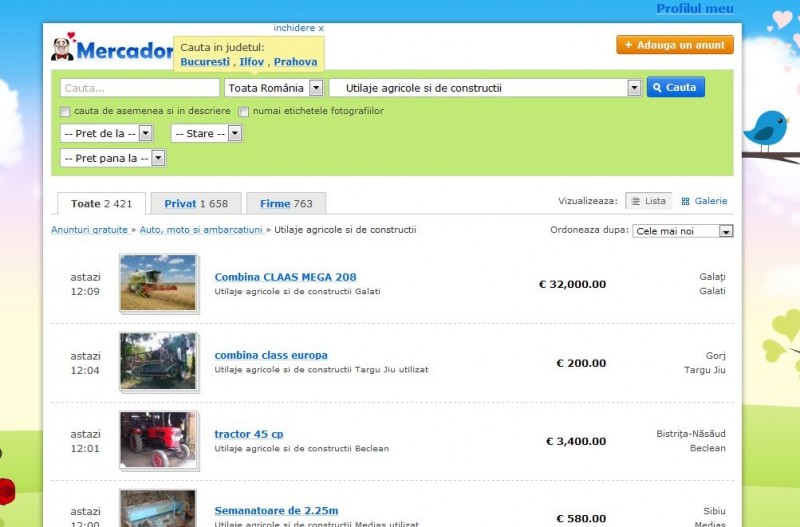
Task: Toggle photo labels only checkbox
Action: pos(244,111)
